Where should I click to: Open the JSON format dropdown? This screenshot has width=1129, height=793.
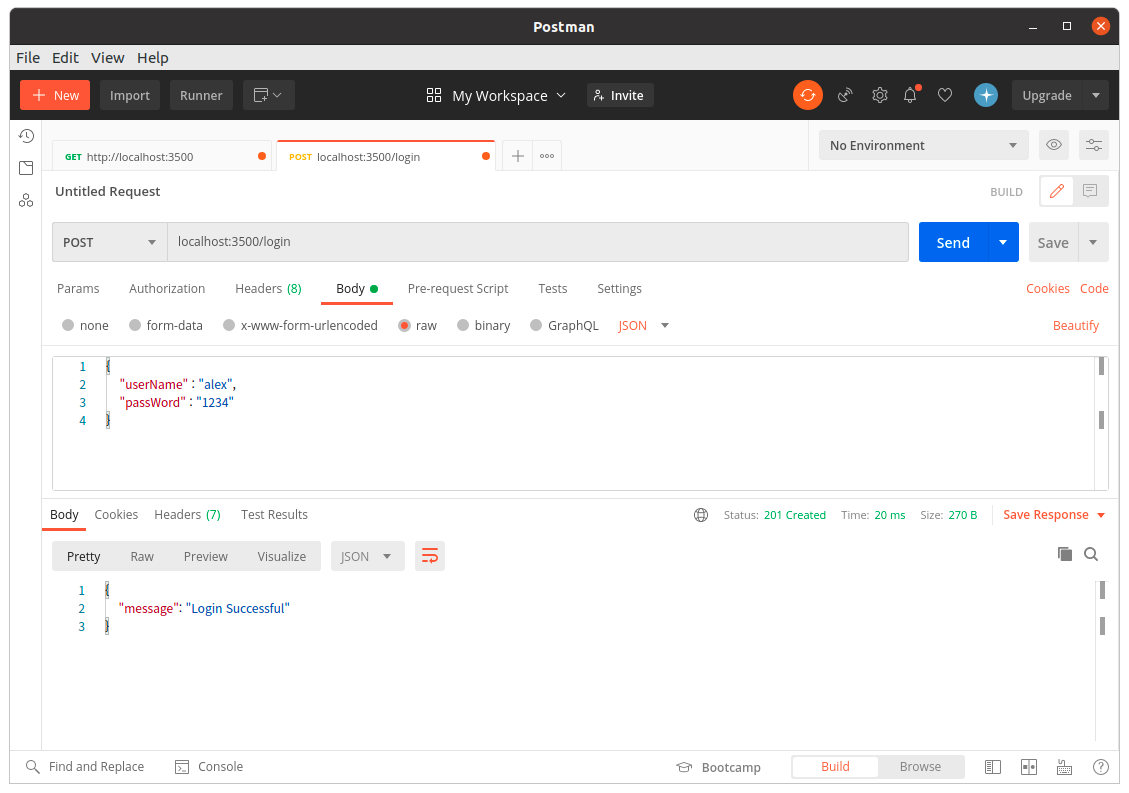click(640, 325)
